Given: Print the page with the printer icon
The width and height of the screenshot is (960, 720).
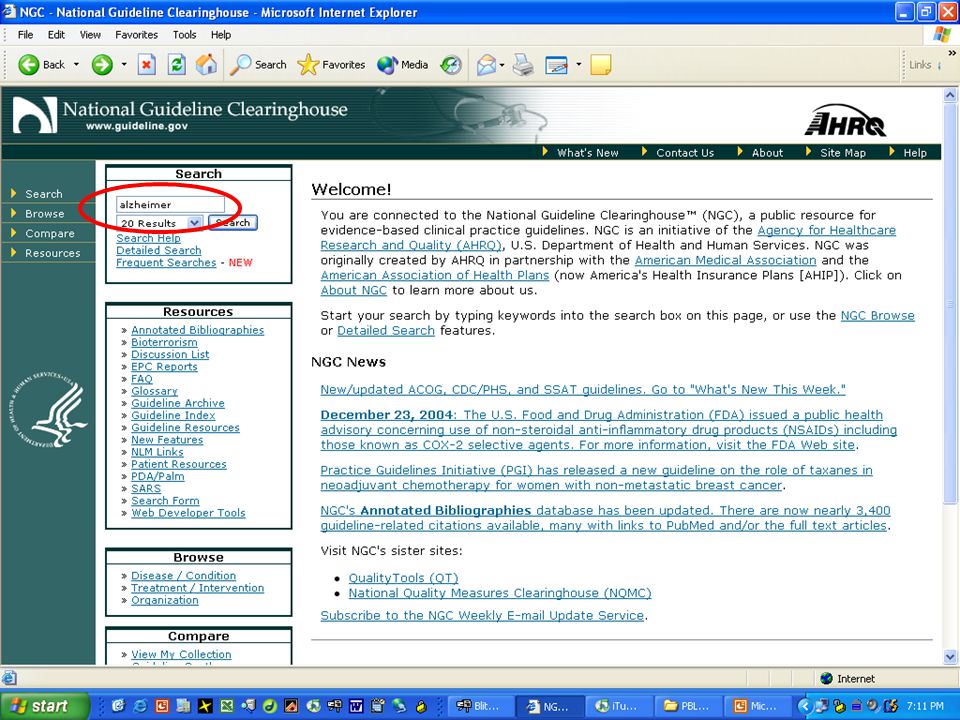Looking at the screenshot, I should pos(523,64).
